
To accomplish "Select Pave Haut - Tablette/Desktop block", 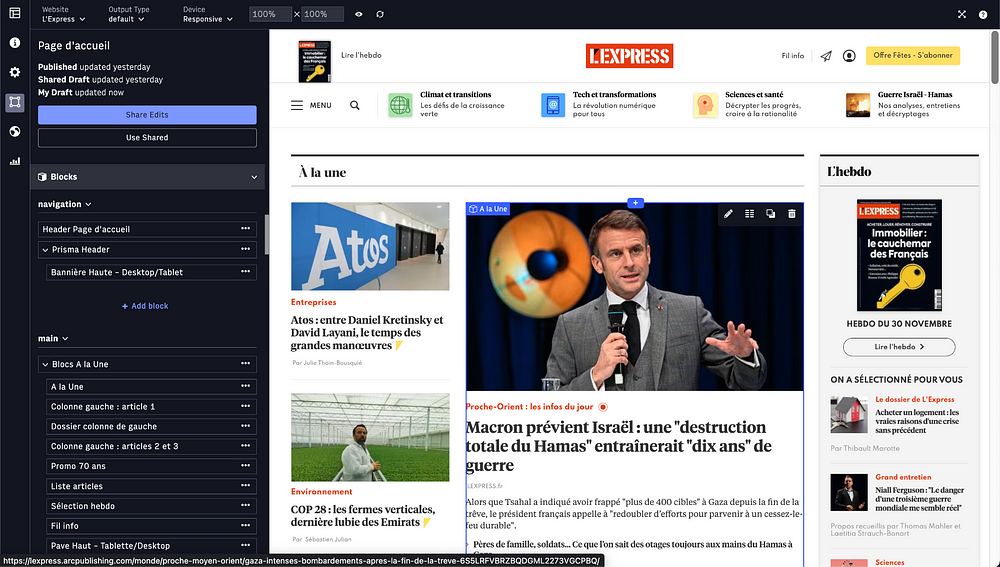I will pyautogui.click(x=151, y=545).
